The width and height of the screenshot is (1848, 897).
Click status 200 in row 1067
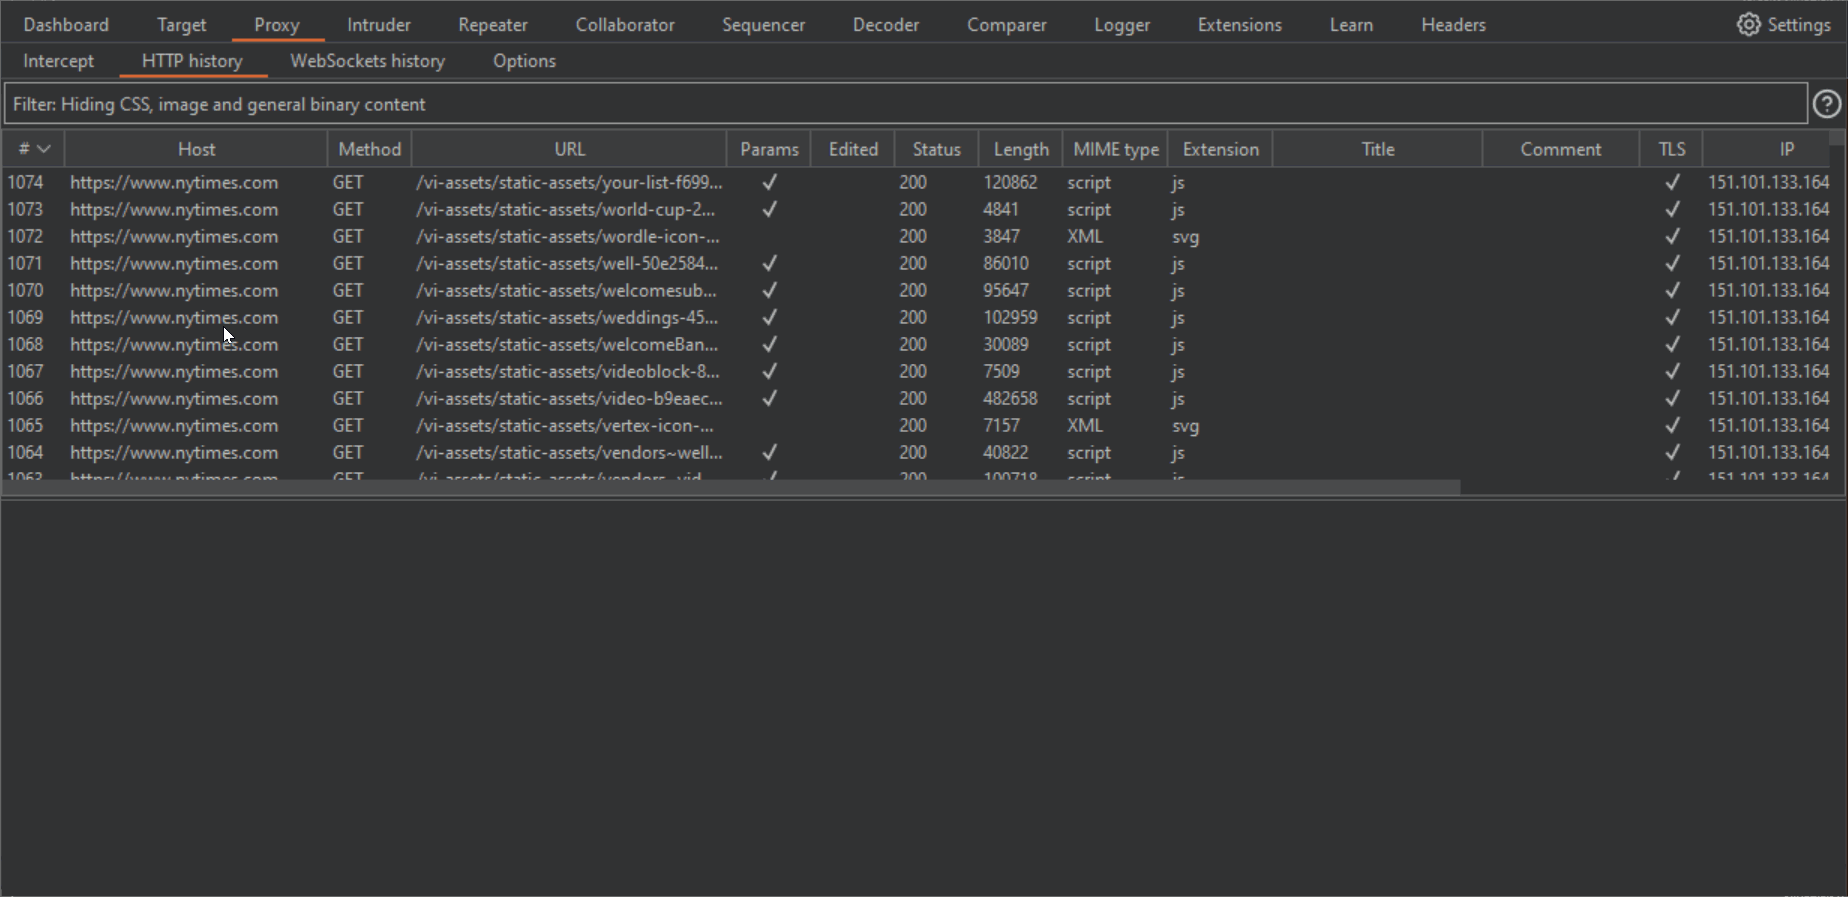click(x=912, y=371)
